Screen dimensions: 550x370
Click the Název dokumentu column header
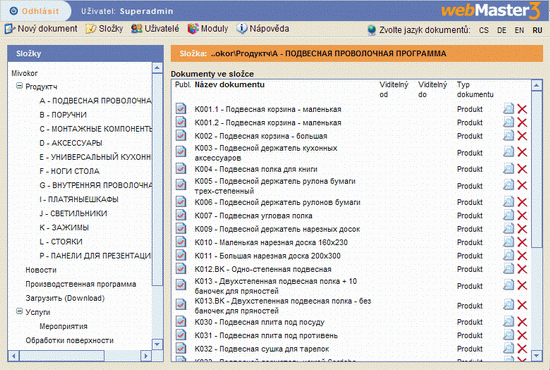click(x=230, y=85)
